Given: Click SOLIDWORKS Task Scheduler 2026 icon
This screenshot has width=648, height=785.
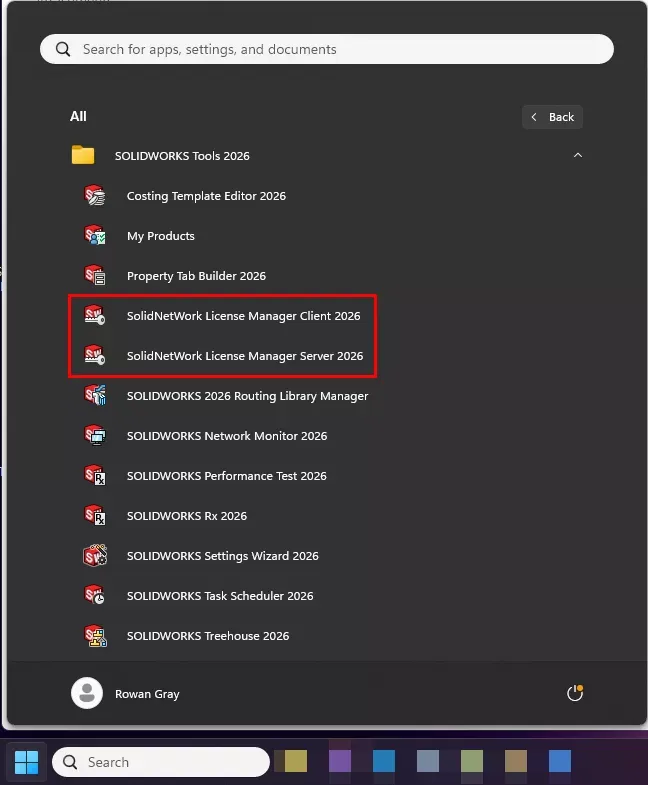Looking at the screenshot, I should click(x=95, y=596).
